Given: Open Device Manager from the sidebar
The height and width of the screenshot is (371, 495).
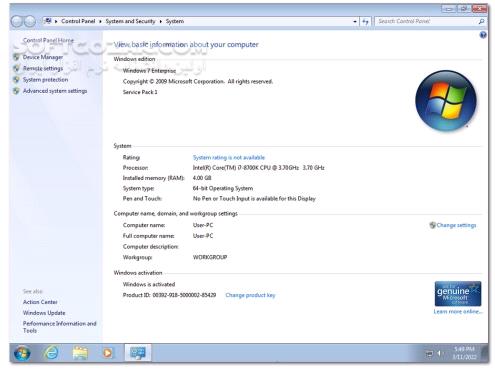Looking at the screenshot, I should click(43, 57).
